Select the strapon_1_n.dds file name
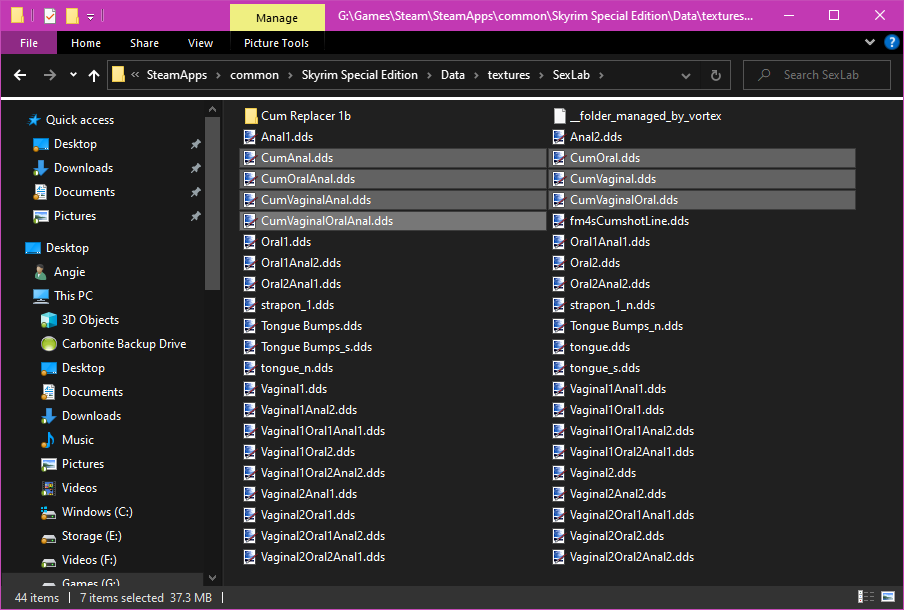904x610 pixels. pos(612,305)
